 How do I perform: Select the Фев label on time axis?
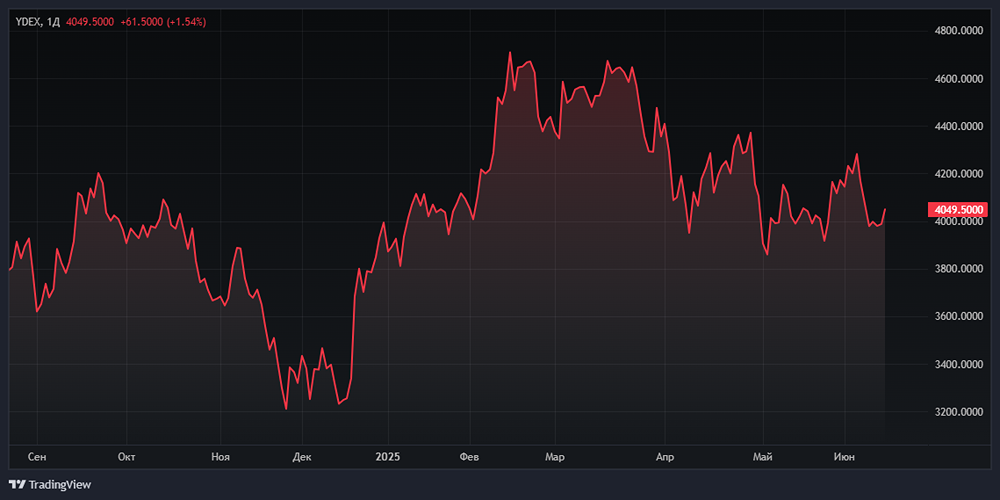point(470,457)
